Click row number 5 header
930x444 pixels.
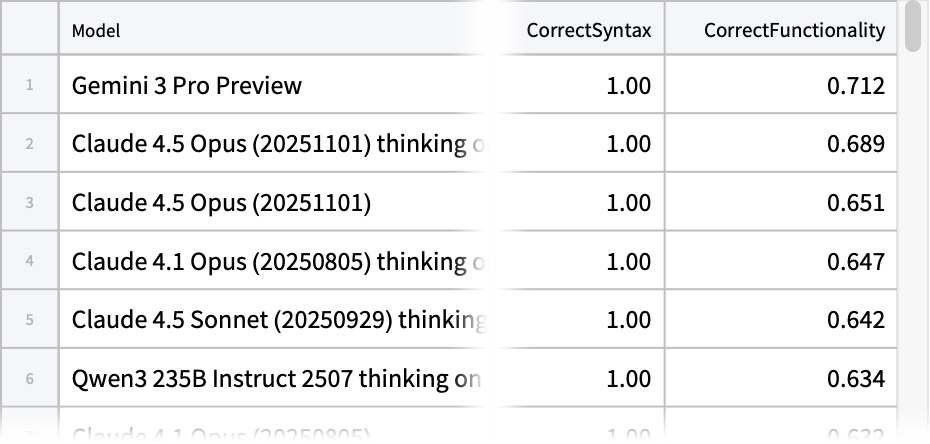pyautogui.click(x=29, y=320)
